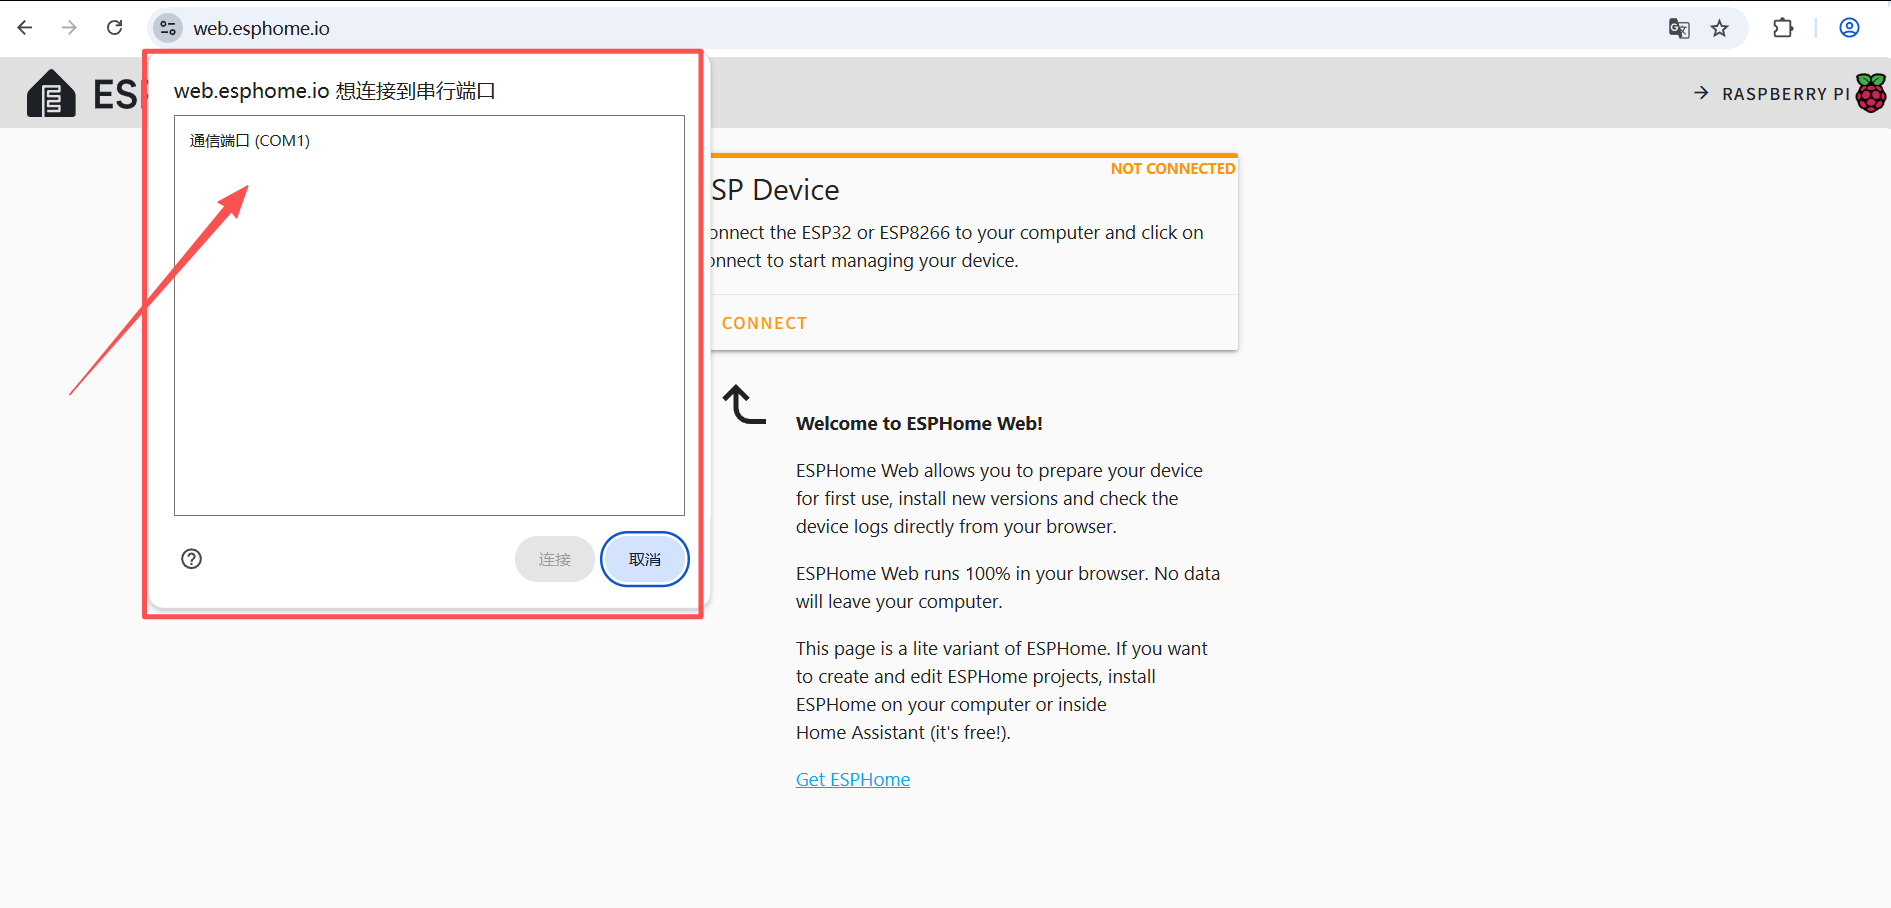Click the greyed-out 连接 button

[555, 559]
